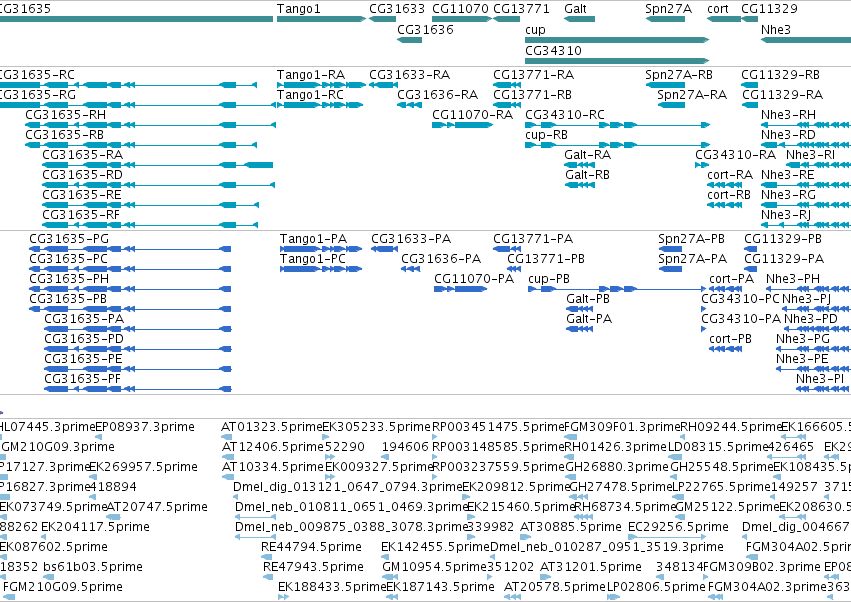Viewport: 851px width, 602px height.
Task: Click the Nhe3-PI protein label
Action: tap(820, 379)
